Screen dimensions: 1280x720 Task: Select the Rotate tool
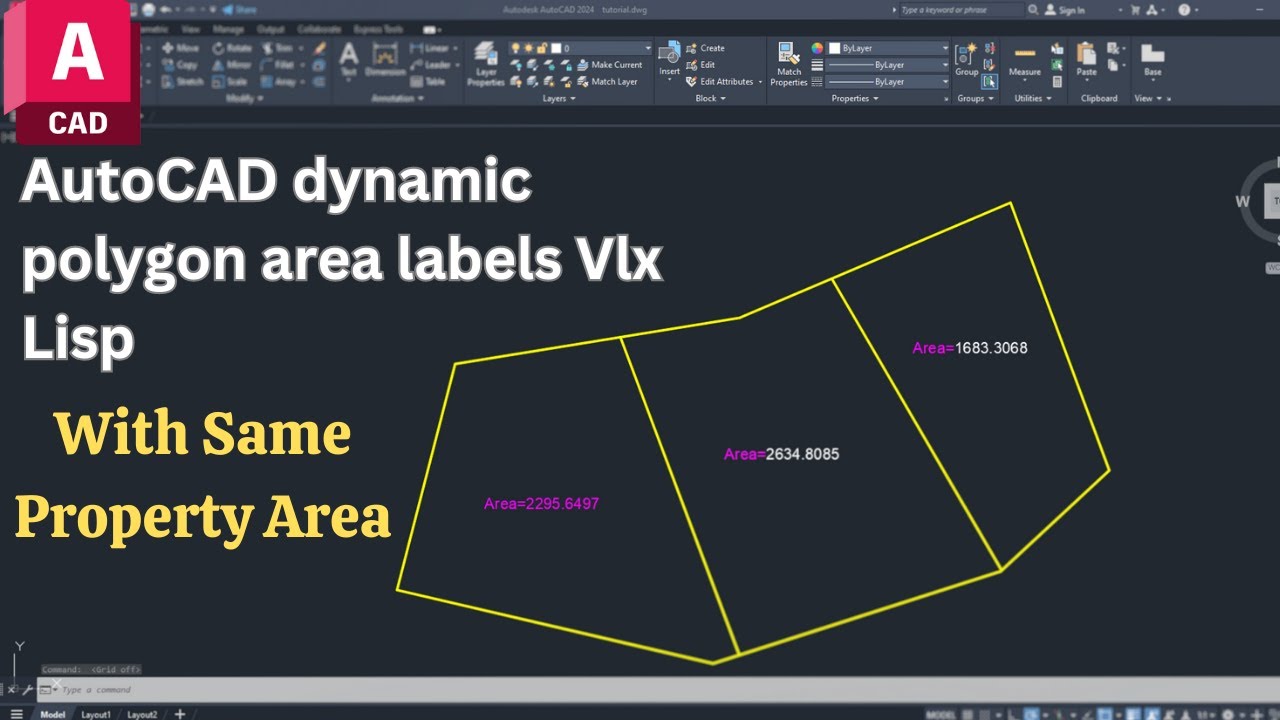(x=232, y=48)
